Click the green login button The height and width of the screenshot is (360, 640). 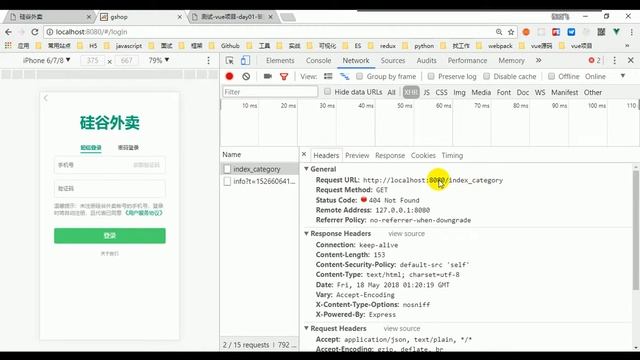110,236
